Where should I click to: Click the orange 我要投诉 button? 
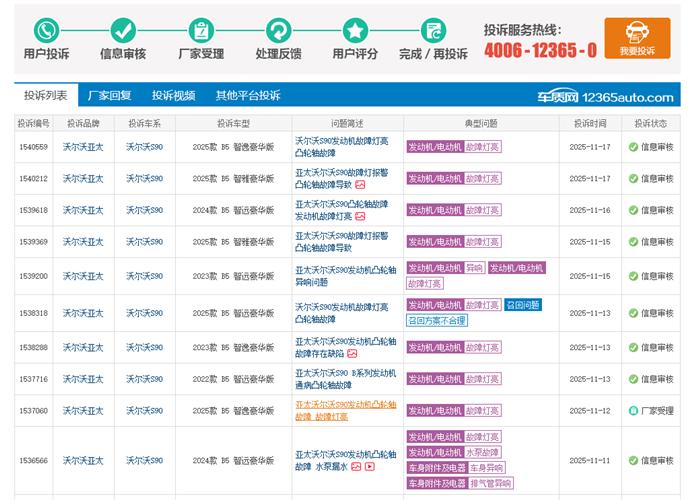click(x=637, y=38)
